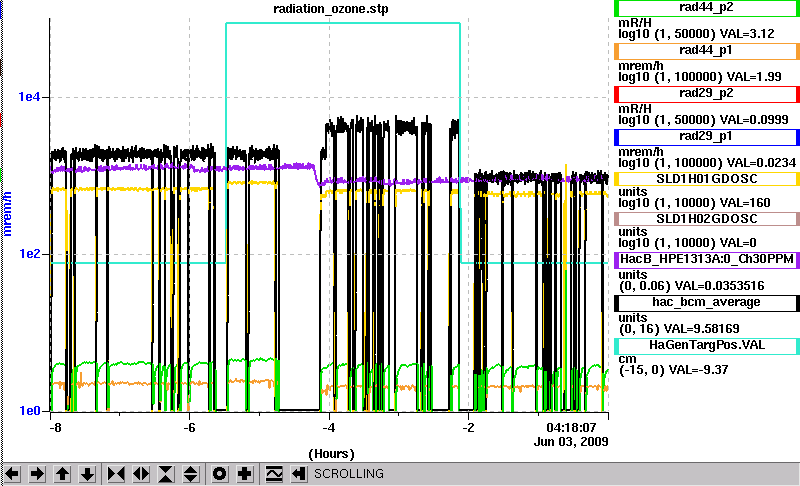The width and height of the screenshot is (800, 486).
Task: Click the (Hours) x-axis title
Action: pyautogui.click(x=331, y=454)
